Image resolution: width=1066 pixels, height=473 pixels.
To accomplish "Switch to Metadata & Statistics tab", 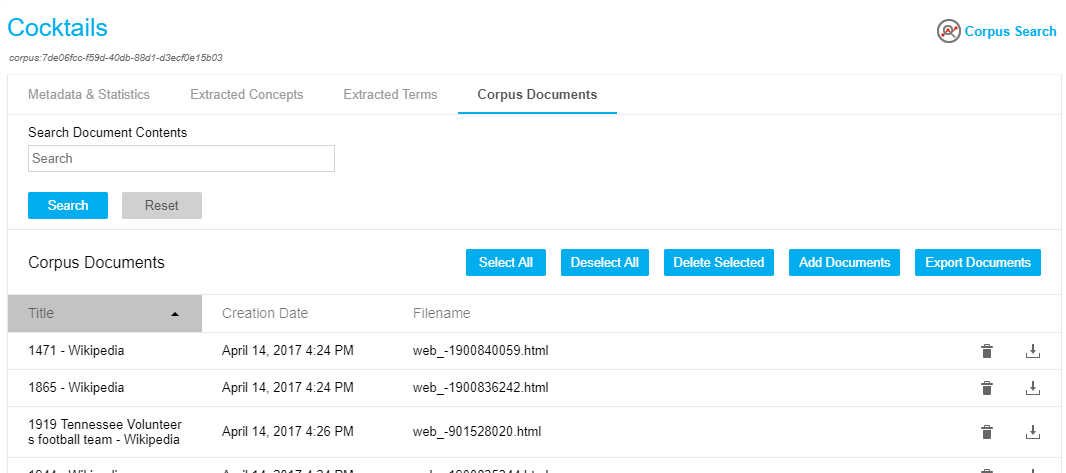I will (x=89, y=95).
